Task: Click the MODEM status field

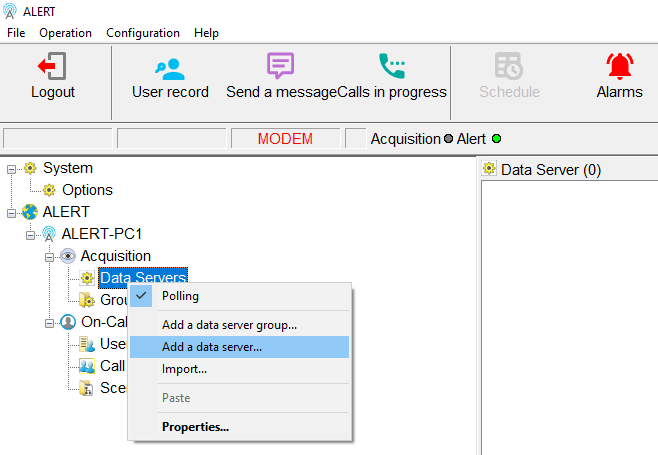Action: (x=285, y=139)
